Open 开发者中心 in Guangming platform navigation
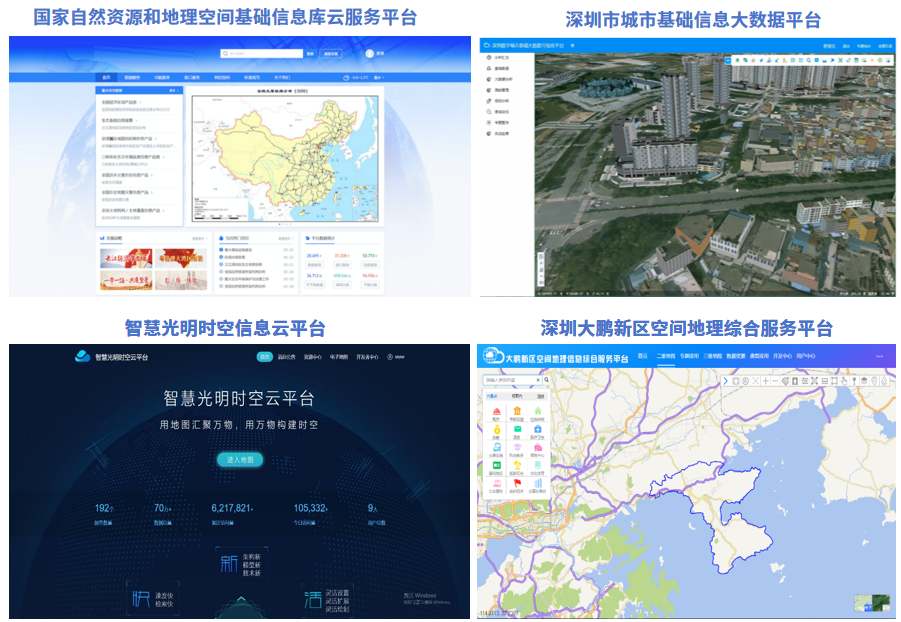 coord(367,357)
